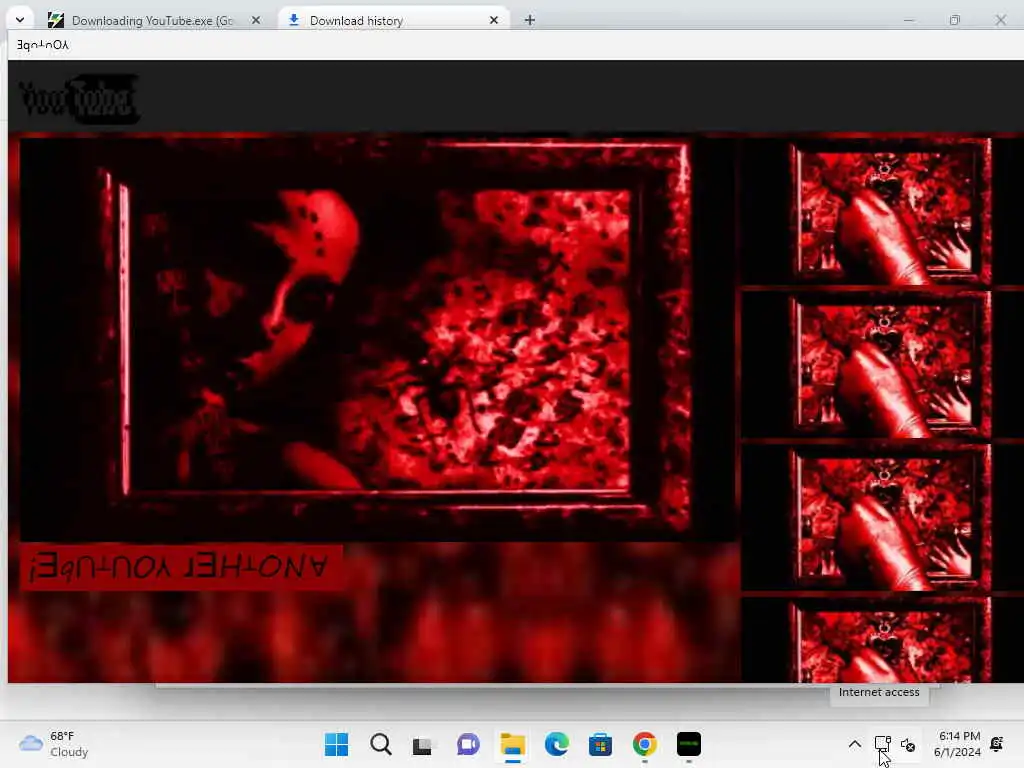Minimize the browser window

coord(908,20)
